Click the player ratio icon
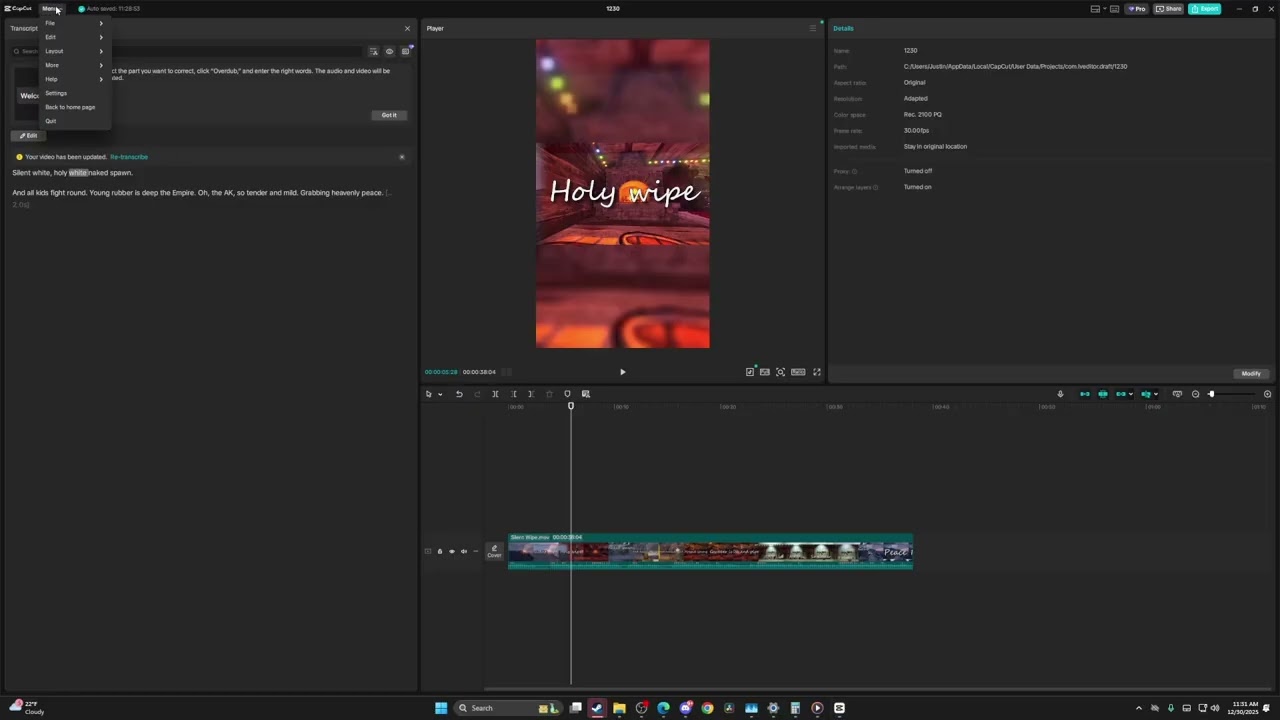 click(x=765, y=372)
